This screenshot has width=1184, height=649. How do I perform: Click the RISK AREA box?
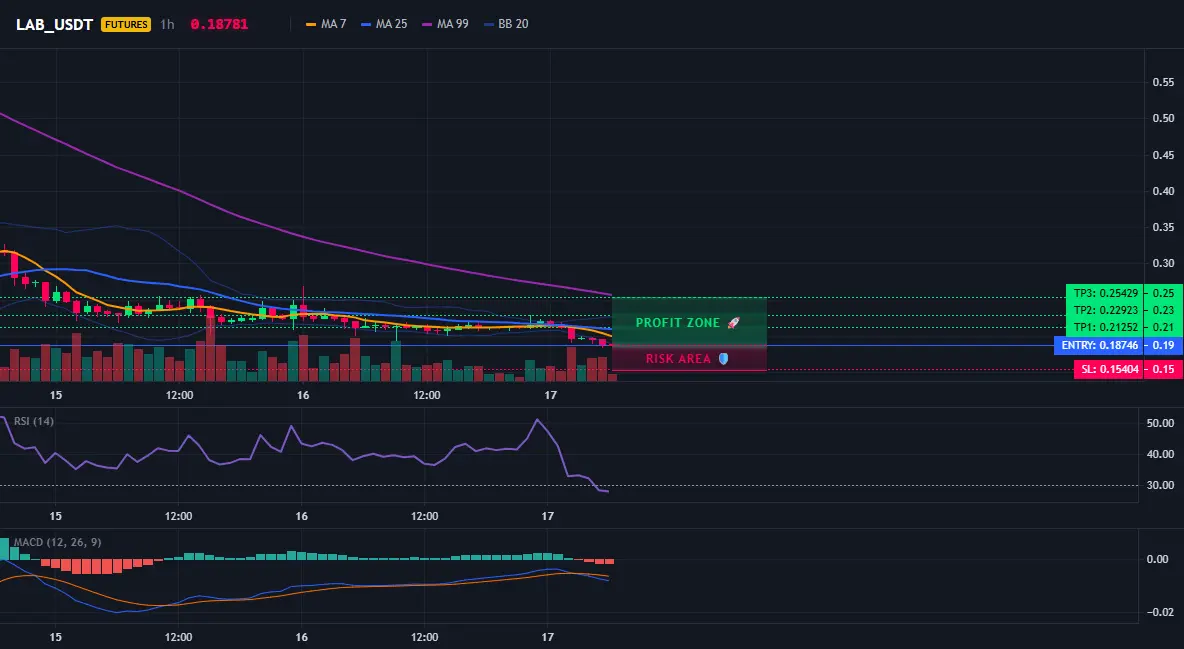coord(689,358)
